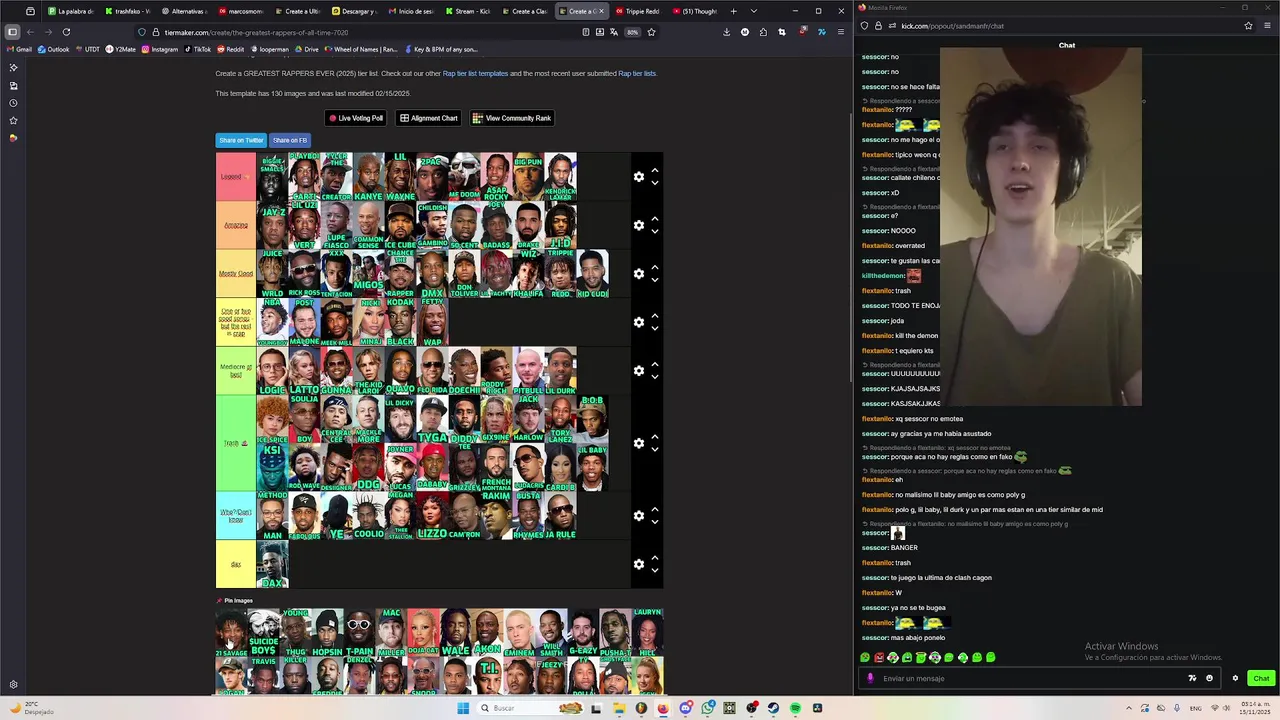This screenshot has width=1280, height=720.
Task: Open the tab list dropdown in Firefox
Action: click(x=753, y=11)
